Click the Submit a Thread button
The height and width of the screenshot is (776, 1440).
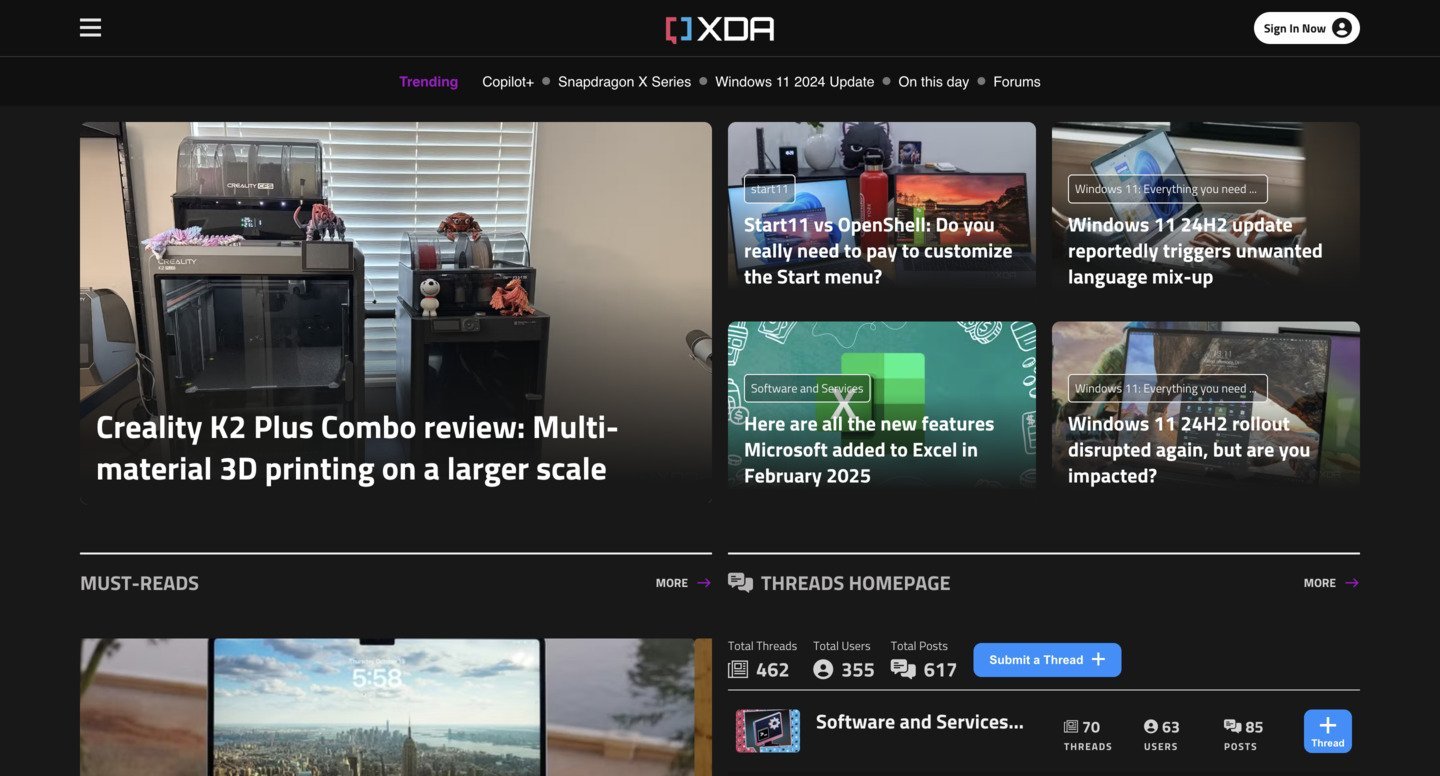(1047, 660)
